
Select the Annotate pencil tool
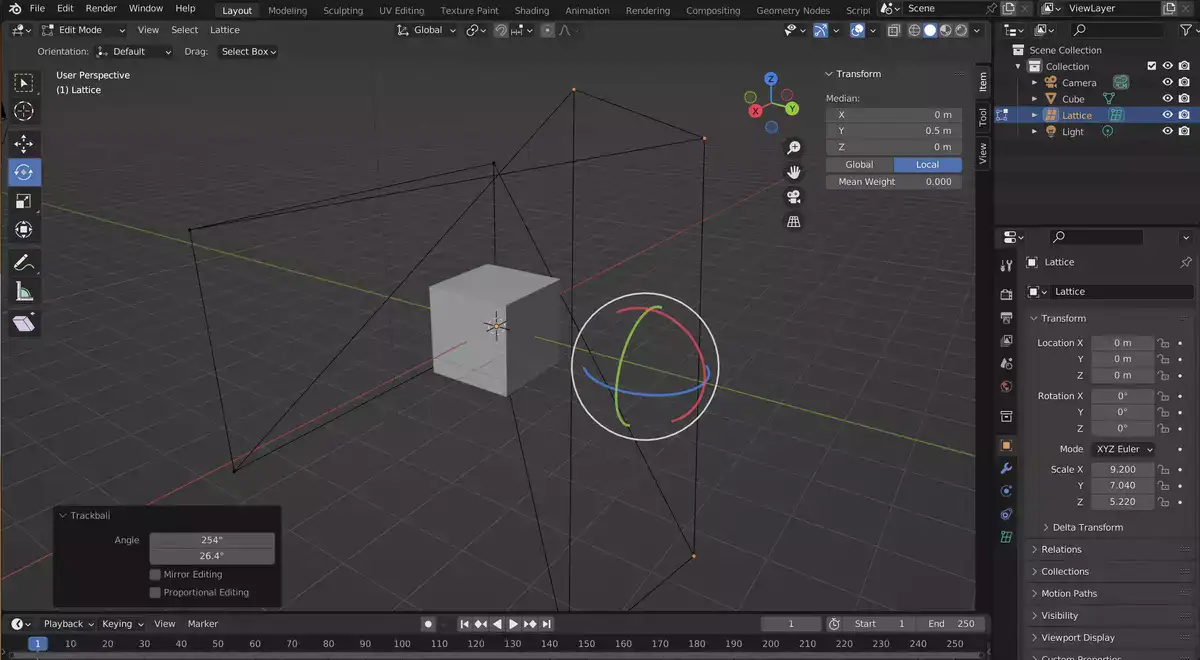[23, 263]
